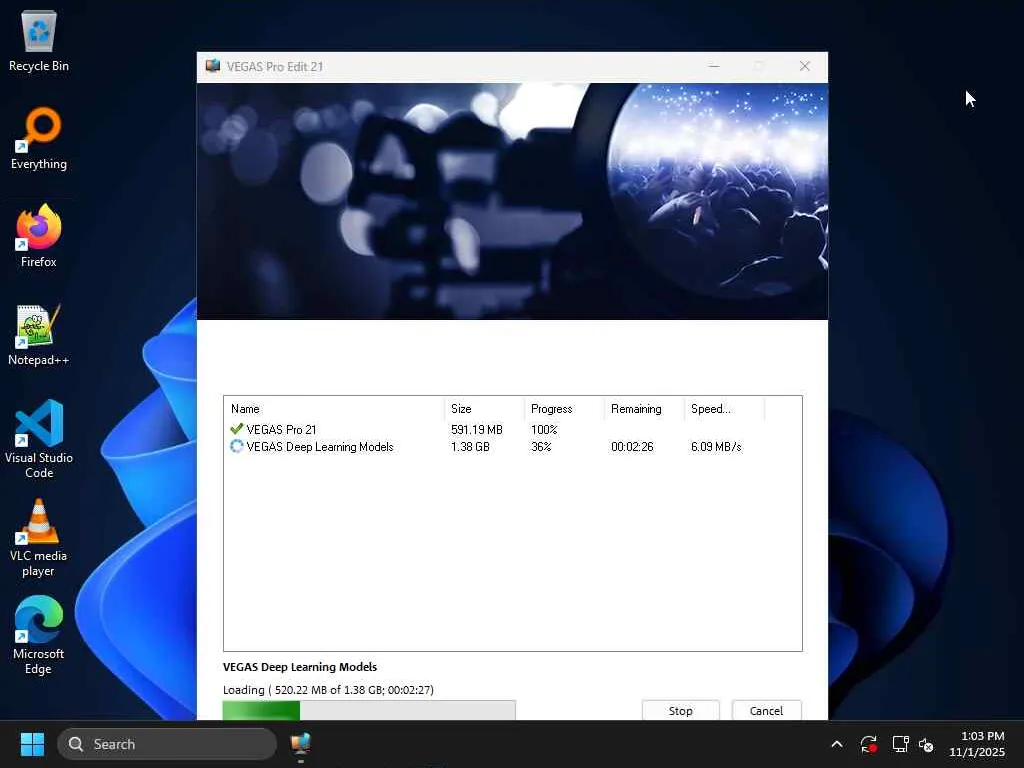The width and height of the screenshot is (1024, 768).
Task: Cancel the VEGAS installation
Action: [766, 711]
